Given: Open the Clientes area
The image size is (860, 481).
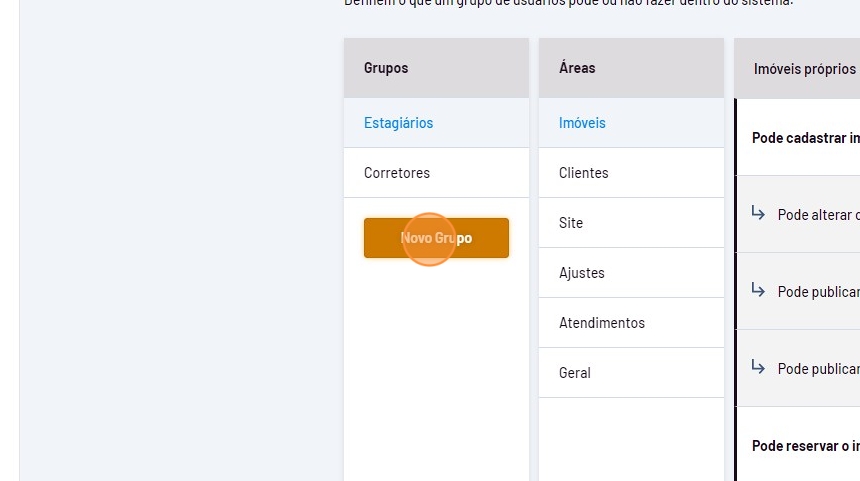Looking at the screenshot, I should [x=583, y=173].
